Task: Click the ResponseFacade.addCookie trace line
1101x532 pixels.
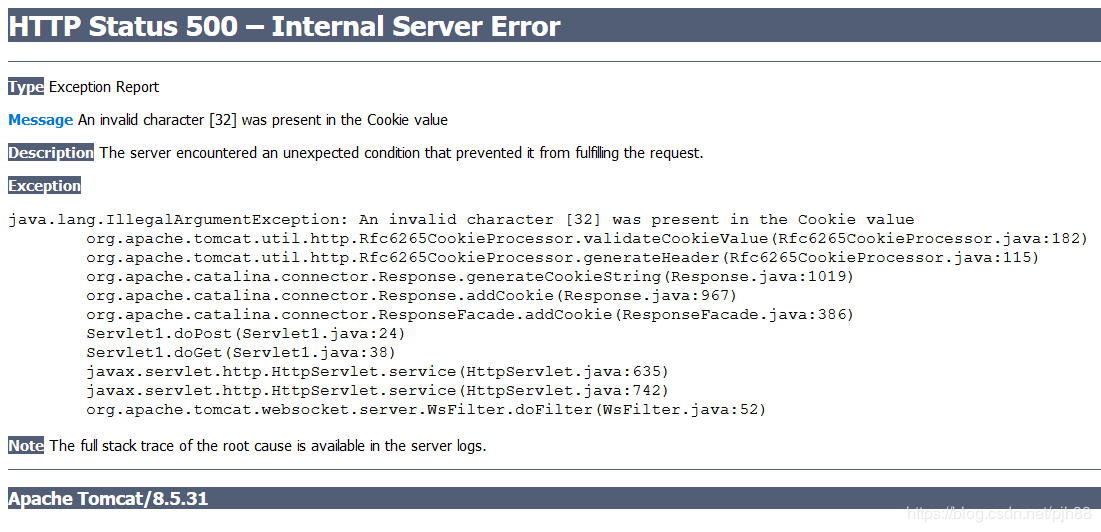Action: 470,314
